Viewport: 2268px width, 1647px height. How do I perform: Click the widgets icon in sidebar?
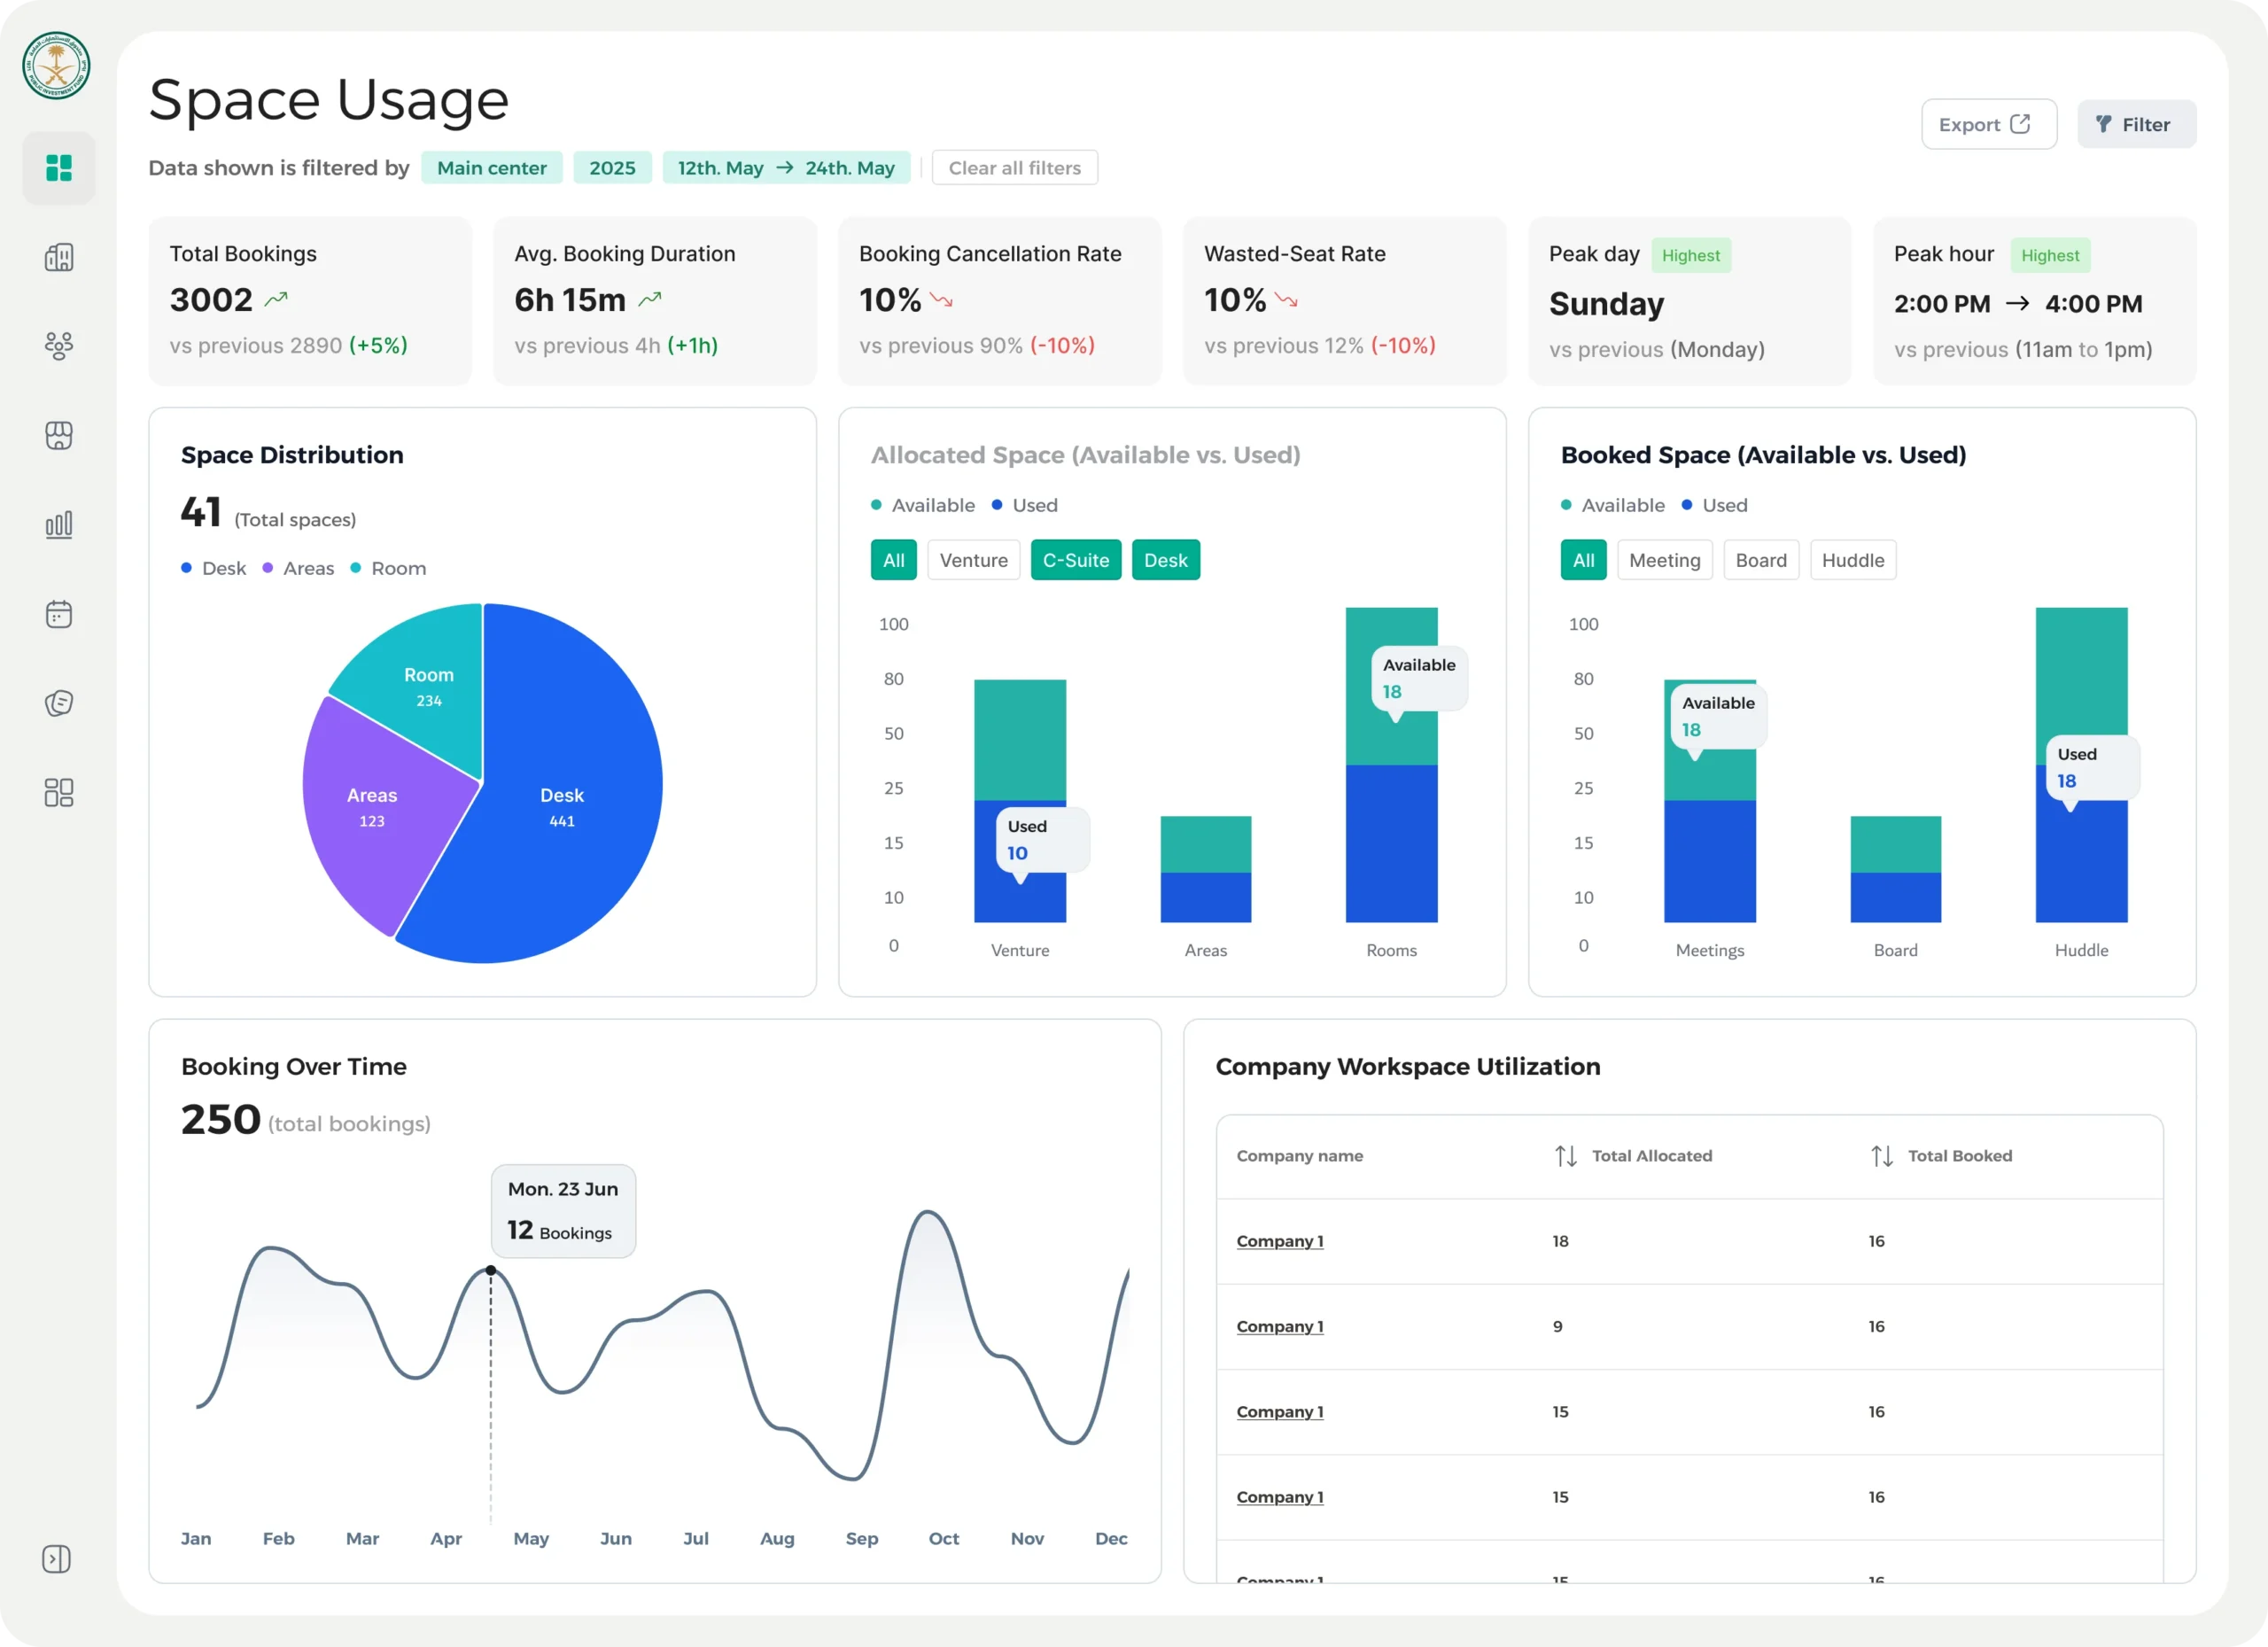tap(59, 792)
